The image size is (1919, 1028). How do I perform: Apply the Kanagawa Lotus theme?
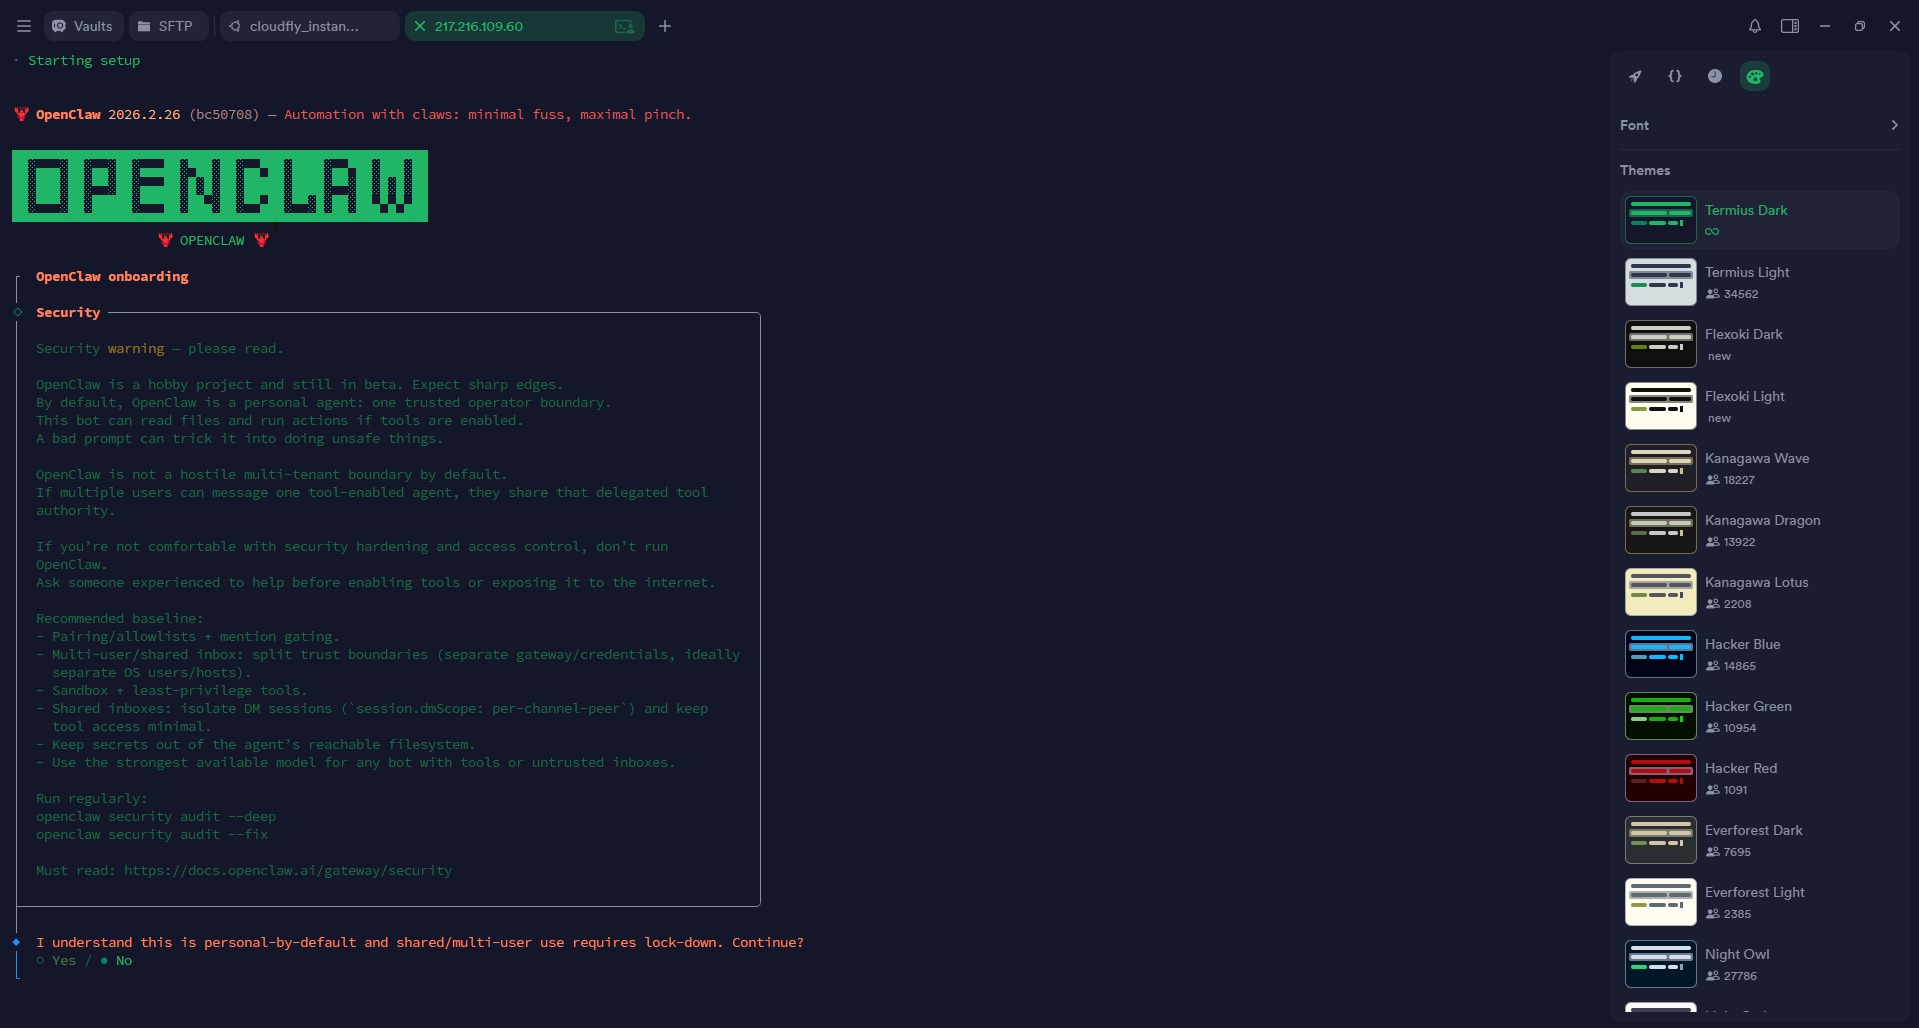pos(1759,592)
